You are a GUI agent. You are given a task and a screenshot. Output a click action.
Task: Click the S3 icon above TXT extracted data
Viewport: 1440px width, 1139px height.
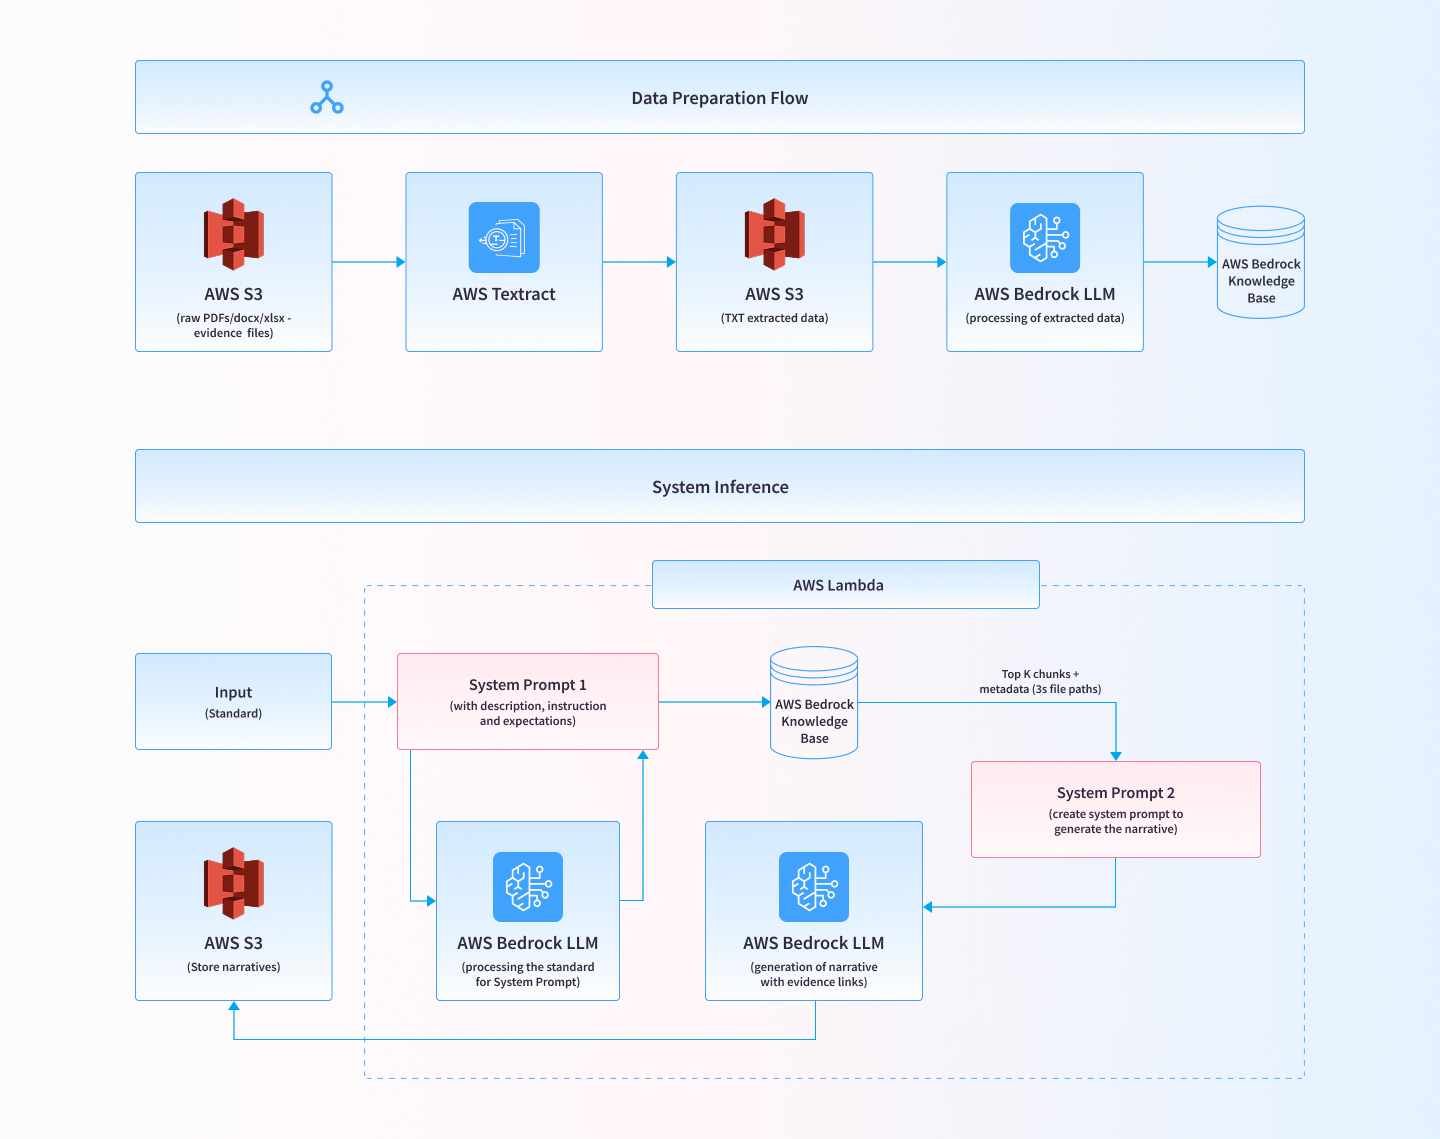[x=775, y=234]
